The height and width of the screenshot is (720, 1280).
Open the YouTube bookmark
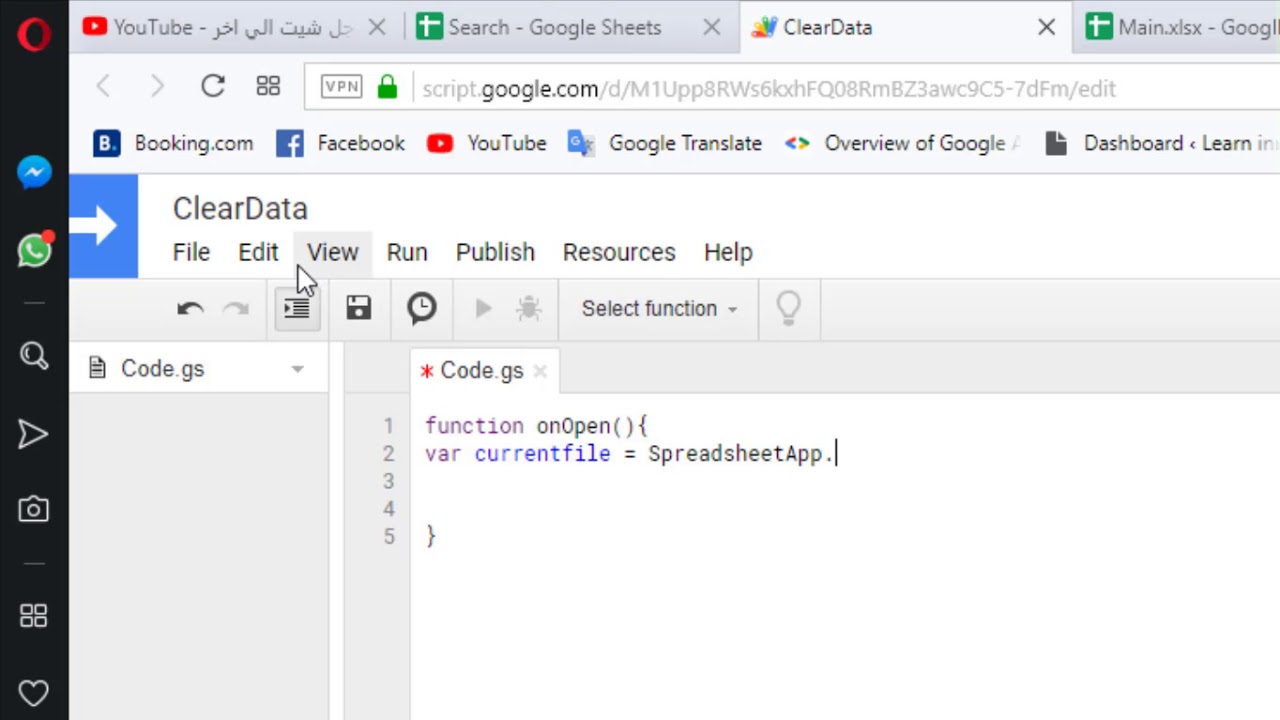(486, 143)
